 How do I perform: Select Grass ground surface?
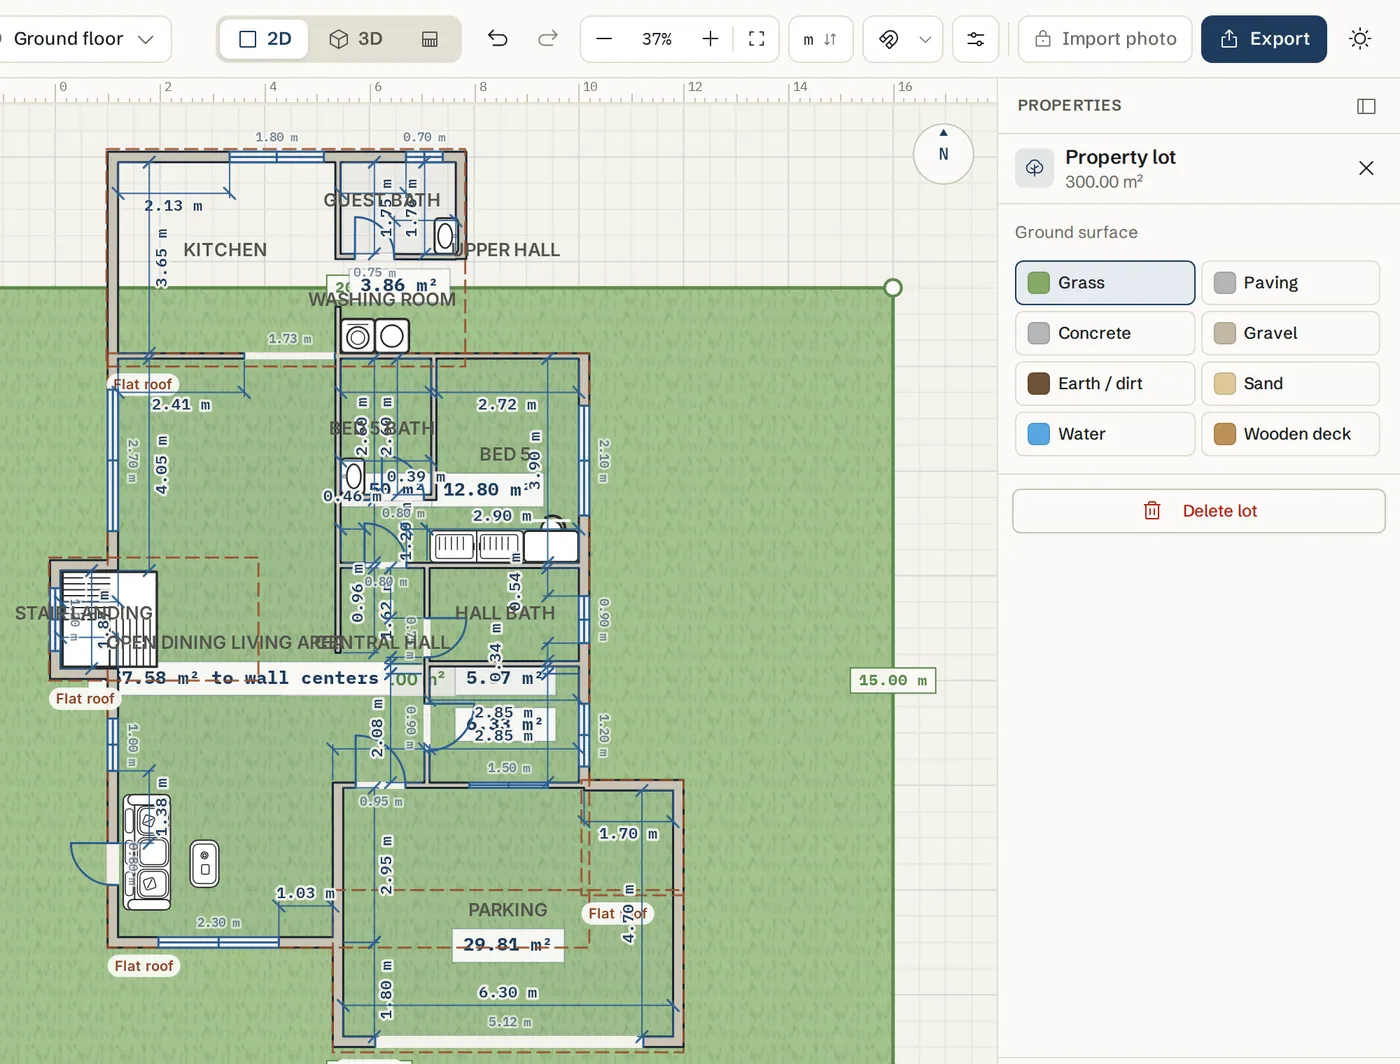click(1105, 283)
